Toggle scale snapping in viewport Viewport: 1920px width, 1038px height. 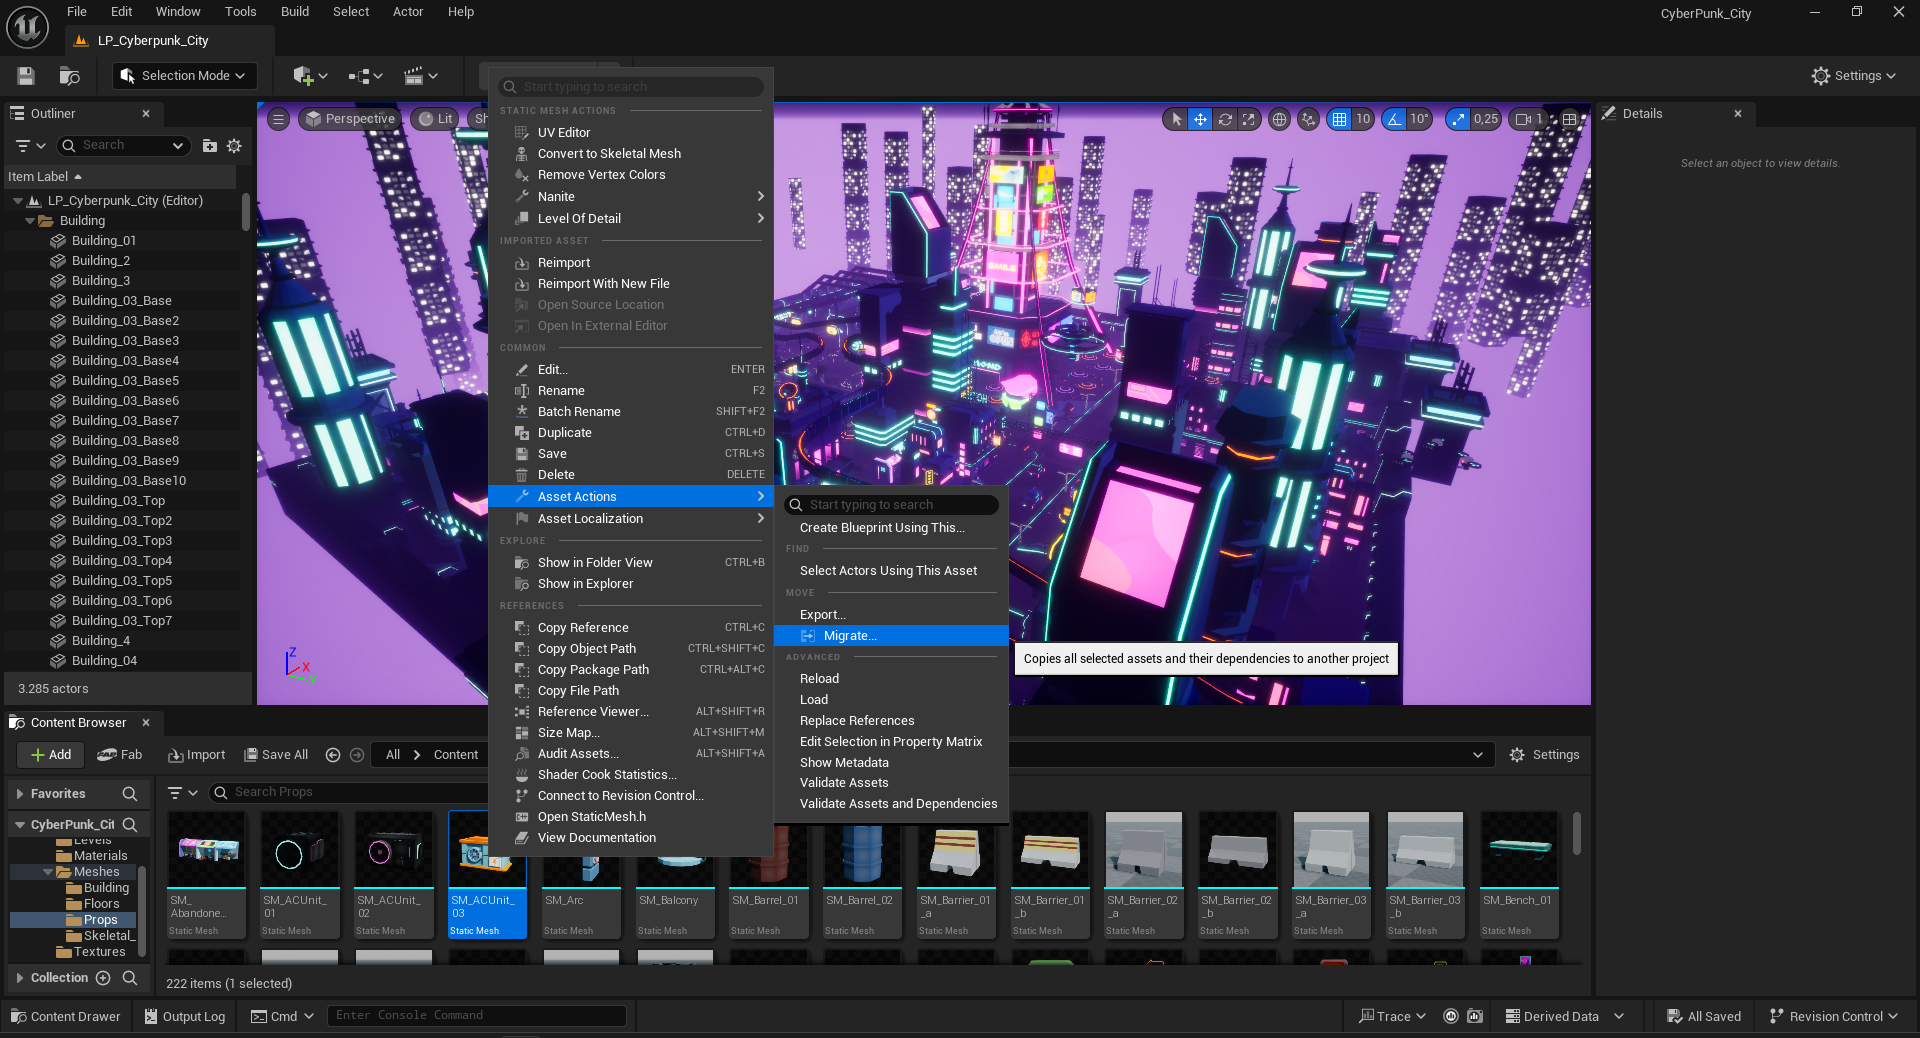click(x=1458, y=119)
